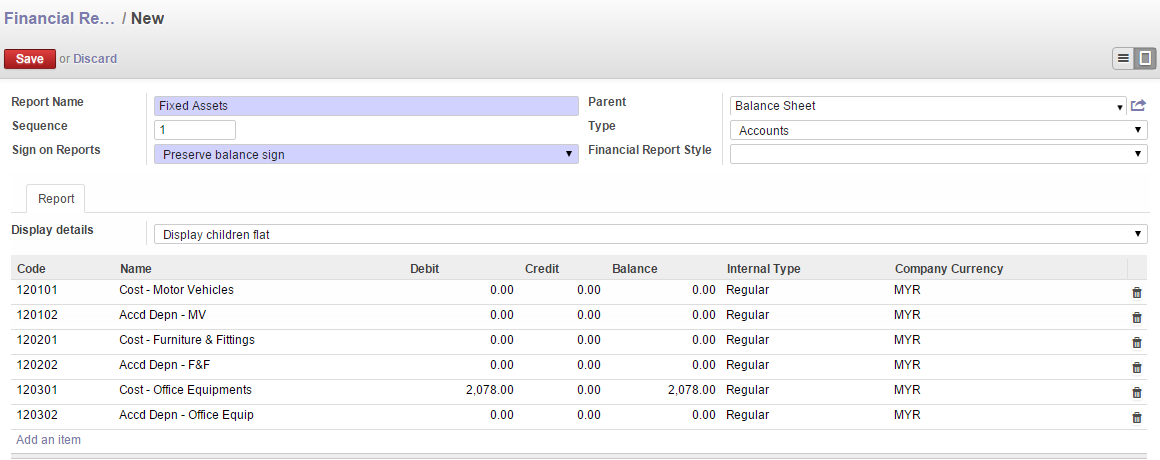This screenshot has height=460, width=1160.
Task: Click the 2,078.00 debit value
Action: tap(490, 390)
